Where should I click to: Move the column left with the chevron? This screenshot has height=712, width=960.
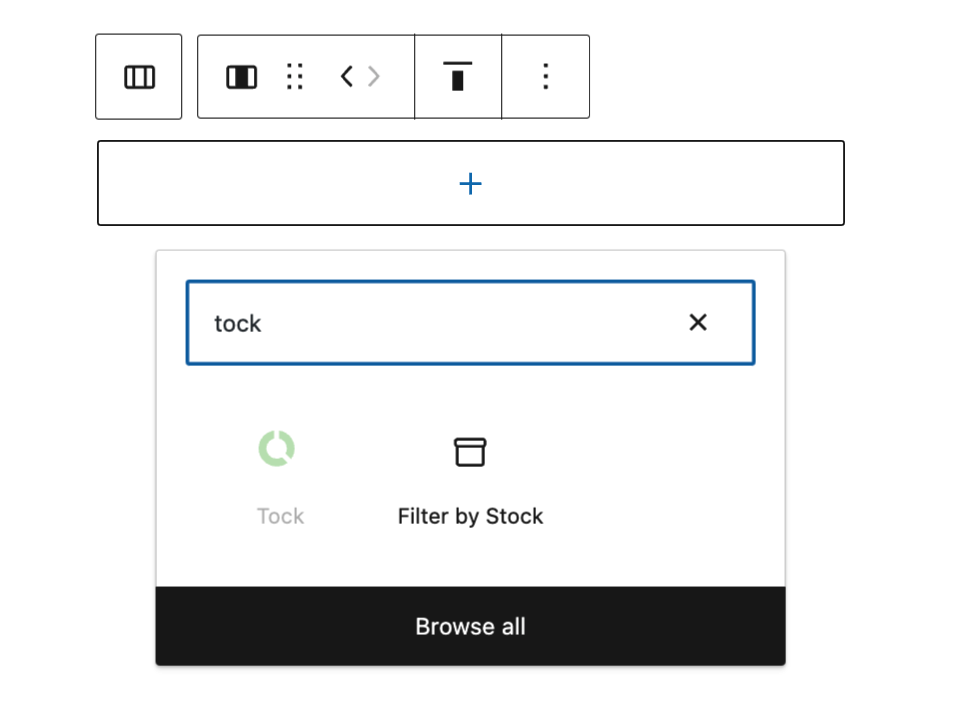[x=346, y=77]
